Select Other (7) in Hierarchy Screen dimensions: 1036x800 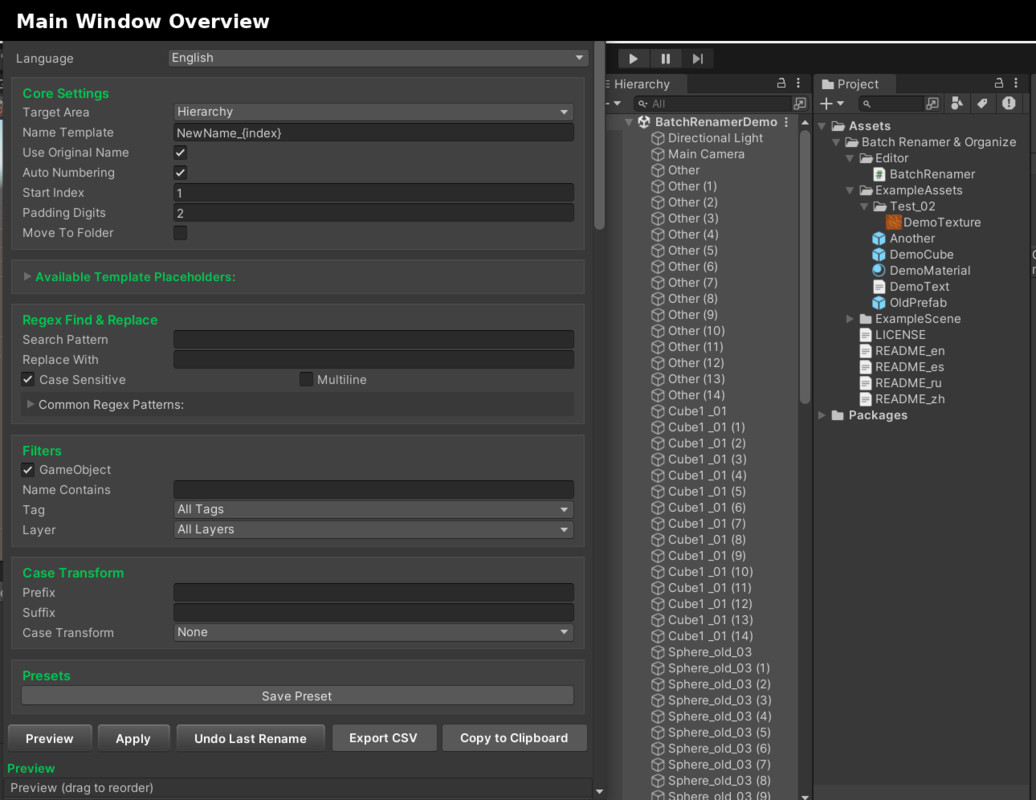point(692,283)
